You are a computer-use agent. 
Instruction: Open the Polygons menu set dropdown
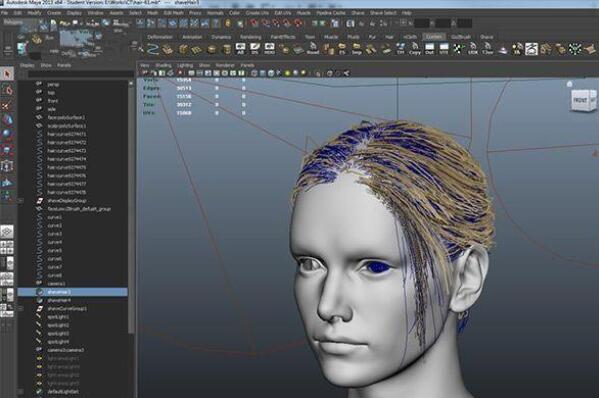click(x=21, y=23)
